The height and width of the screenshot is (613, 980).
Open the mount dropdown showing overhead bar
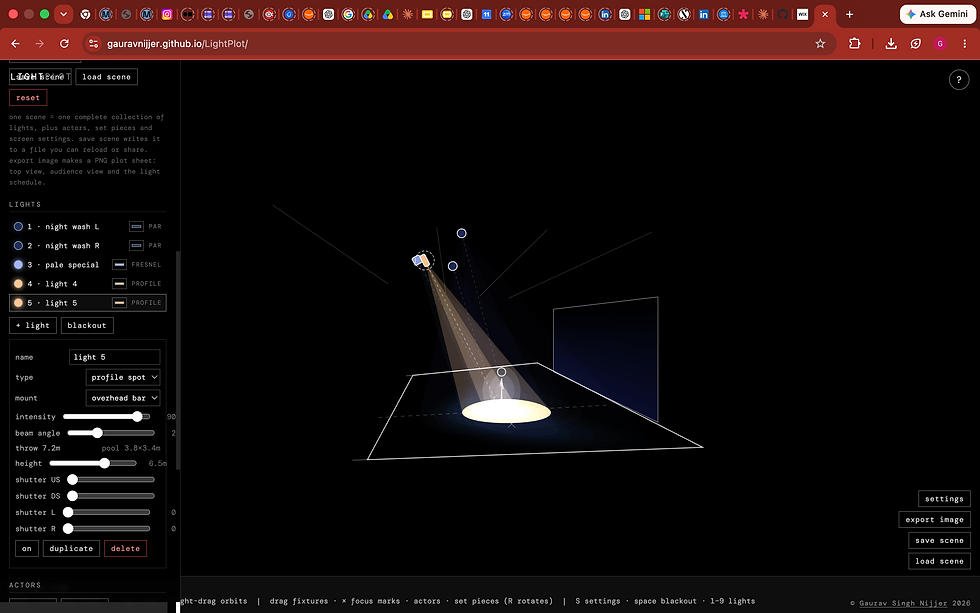pyautogui.click(x=123, y=398)
